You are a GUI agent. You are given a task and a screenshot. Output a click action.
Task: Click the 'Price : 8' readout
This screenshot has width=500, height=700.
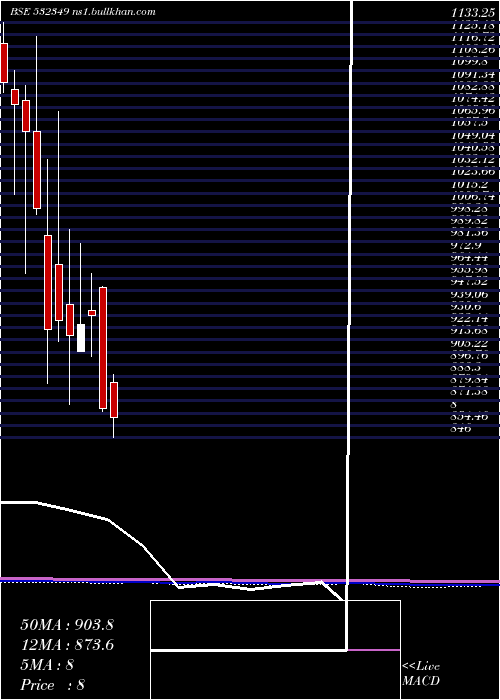coord(53,685)
